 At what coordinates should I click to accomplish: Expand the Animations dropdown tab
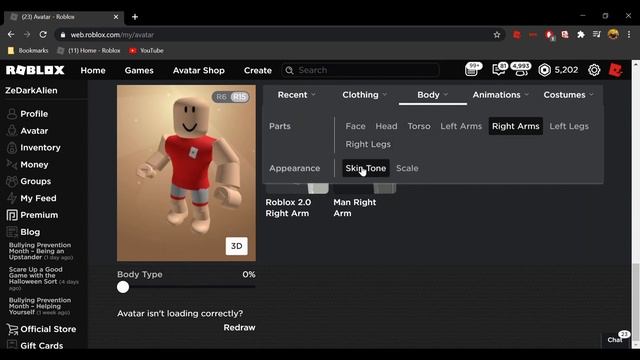click(500, 95)
